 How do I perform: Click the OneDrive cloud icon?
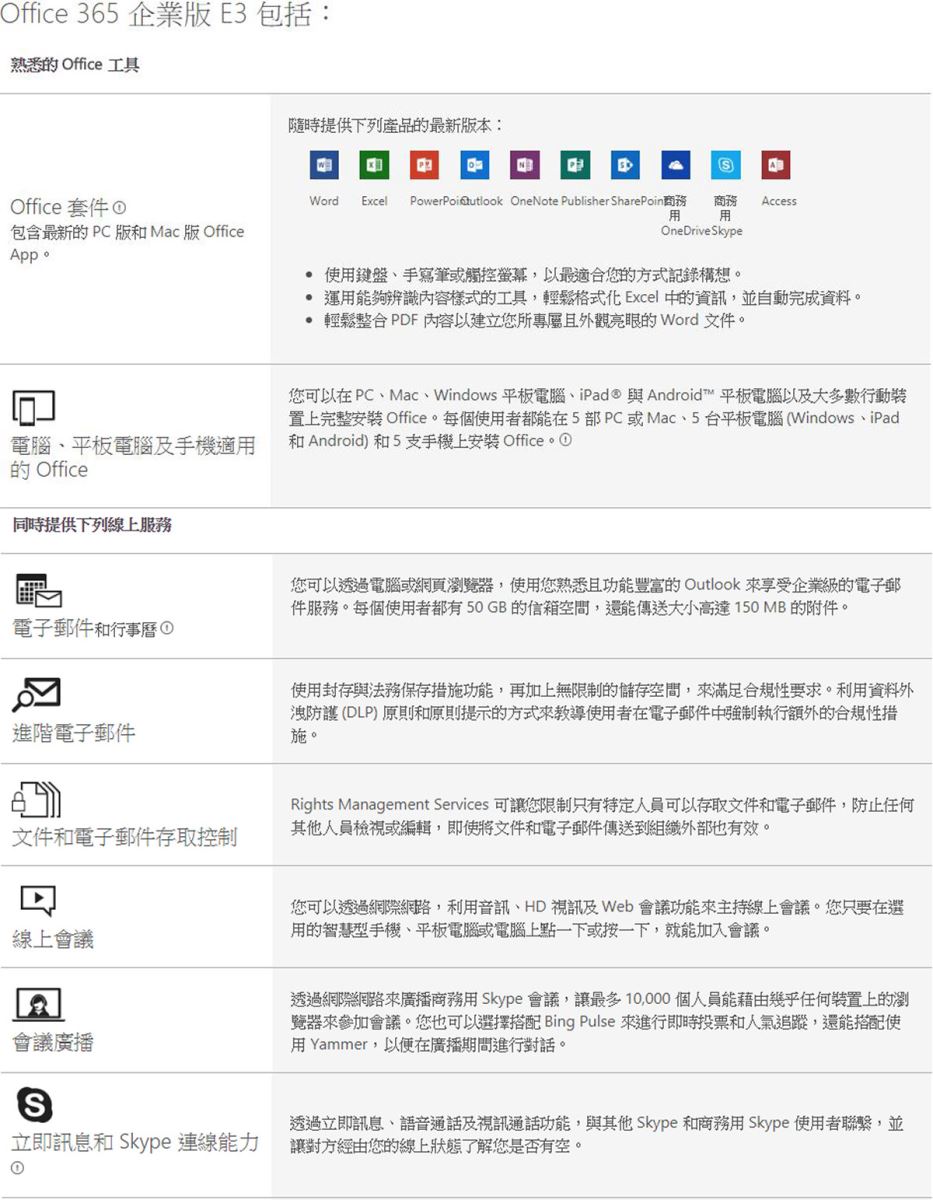[676, 165]
